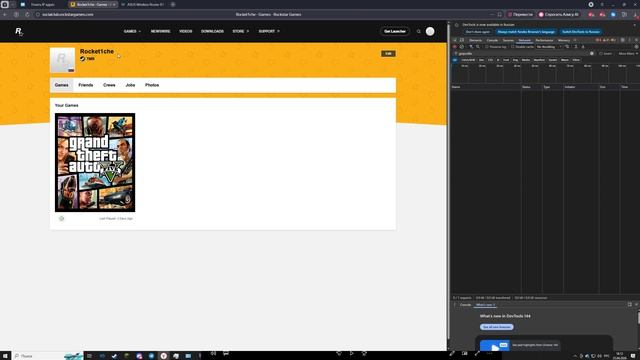Click the DevTools inspect element icon

click(455, 40)
